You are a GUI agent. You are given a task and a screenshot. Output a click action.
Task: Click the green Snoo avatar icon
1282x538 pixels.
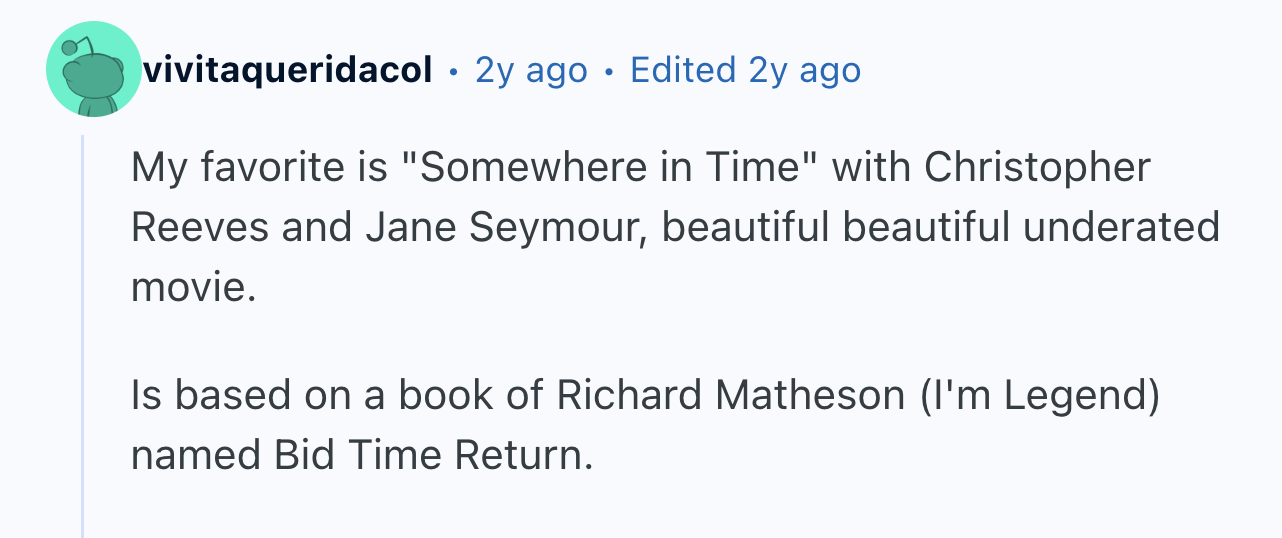93,69
